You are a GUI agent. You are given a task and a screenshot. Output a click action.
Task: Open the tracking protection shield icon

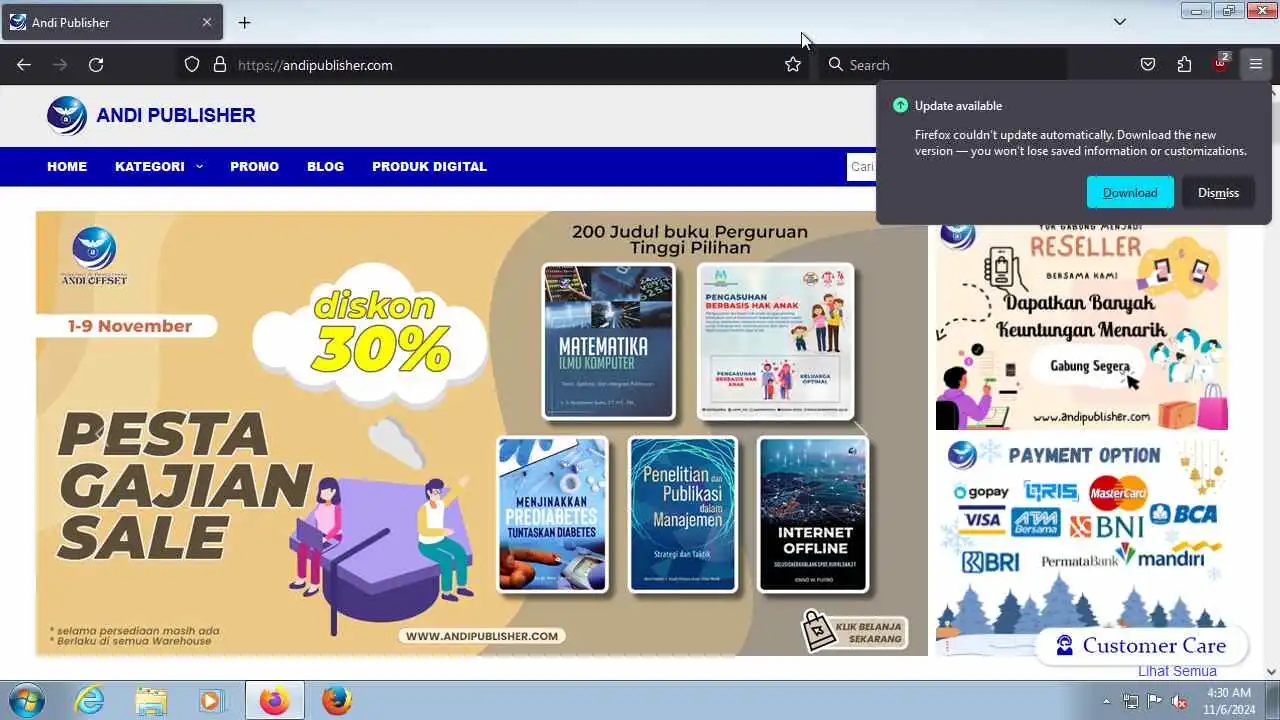tap(192, 65)
